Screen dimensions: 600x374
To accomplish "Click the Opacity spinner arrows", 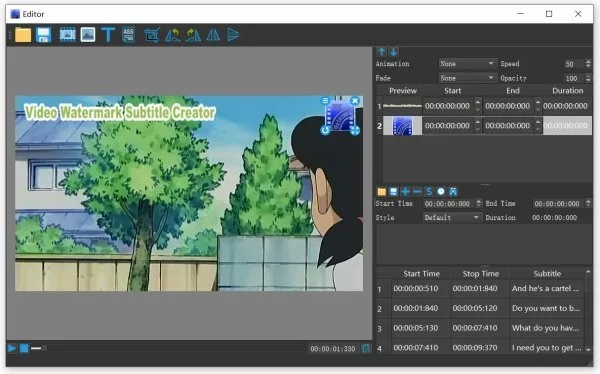I will 588,78.
